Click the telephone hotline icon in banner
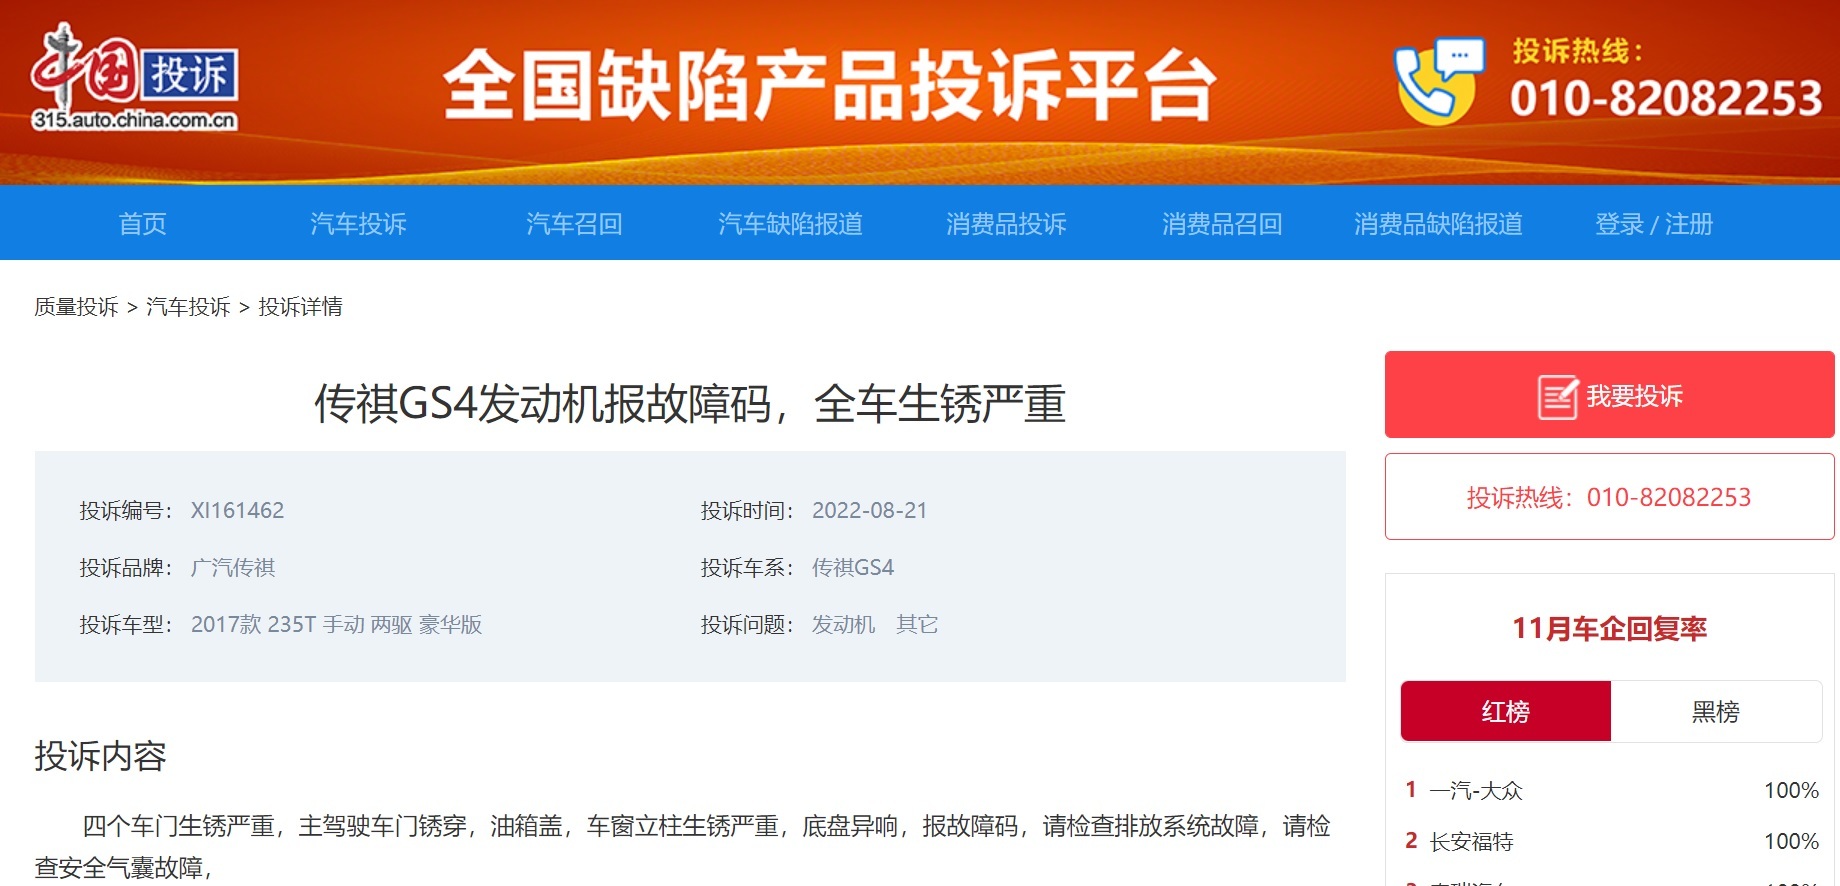The image size is (1840, 886). 1439,82
